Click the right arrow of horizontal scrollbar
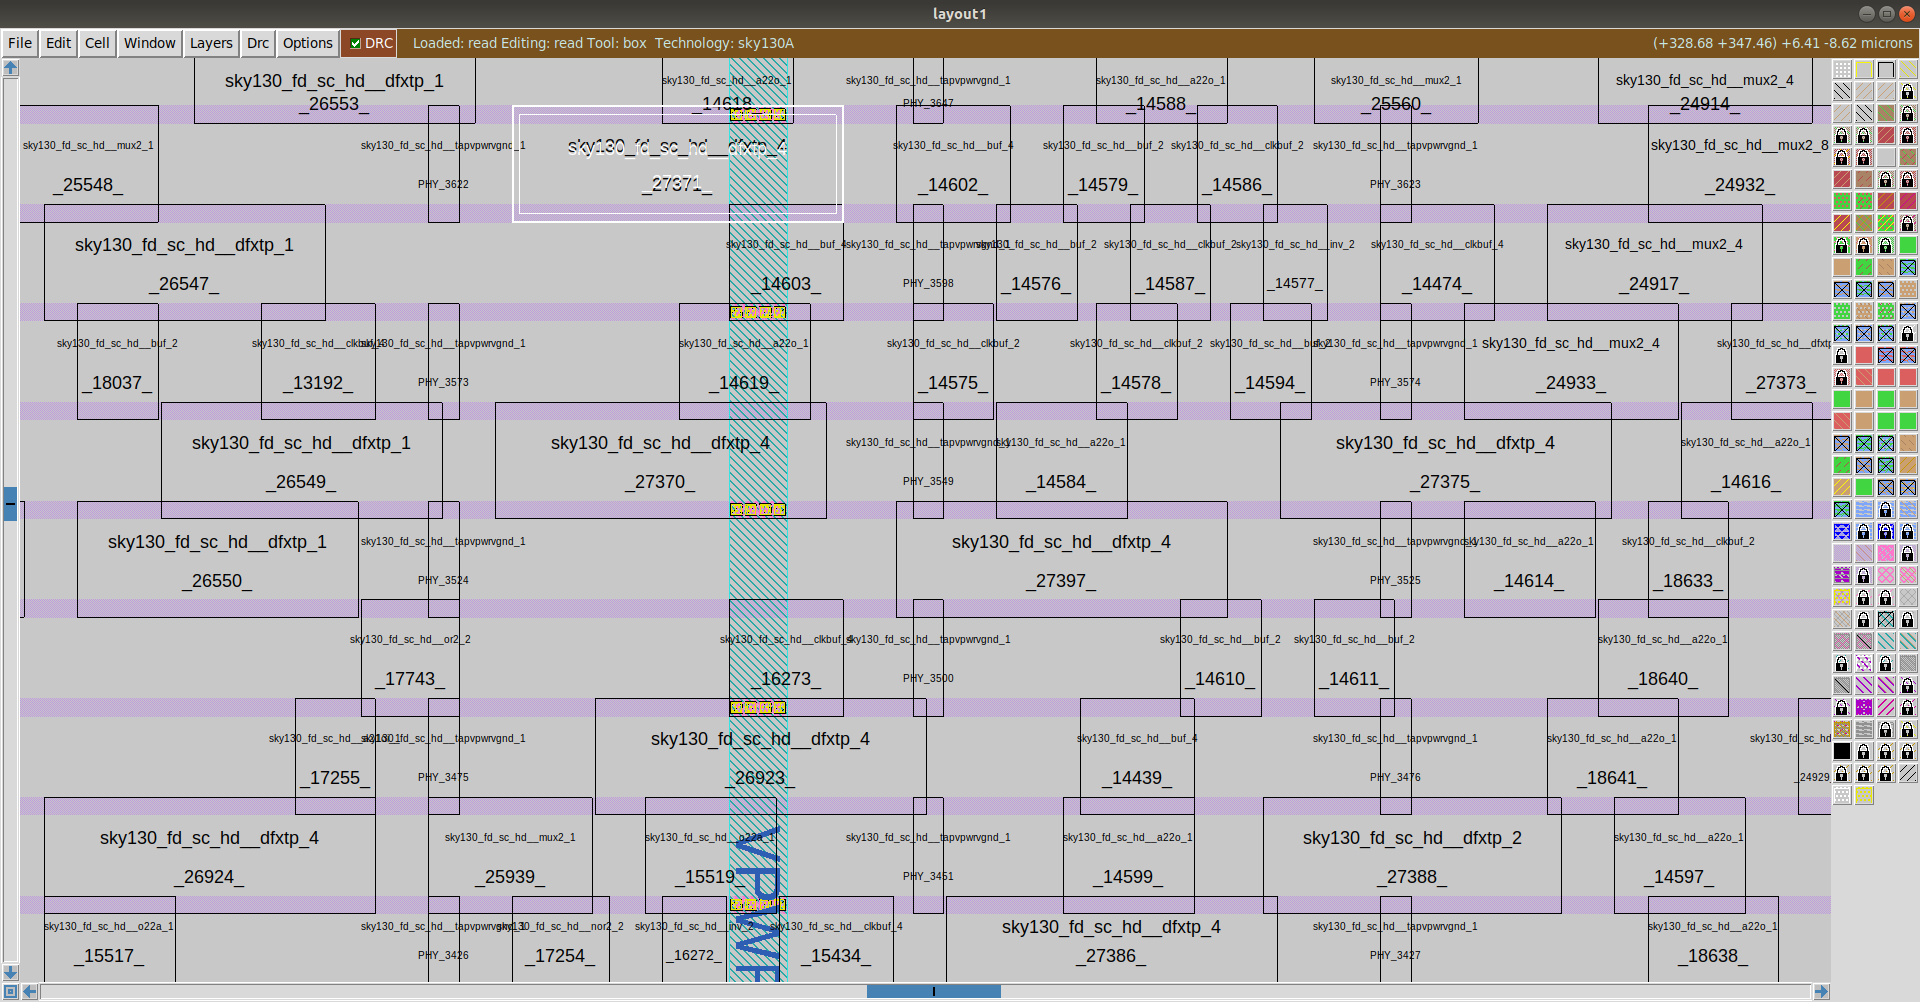 [1821, 991]
